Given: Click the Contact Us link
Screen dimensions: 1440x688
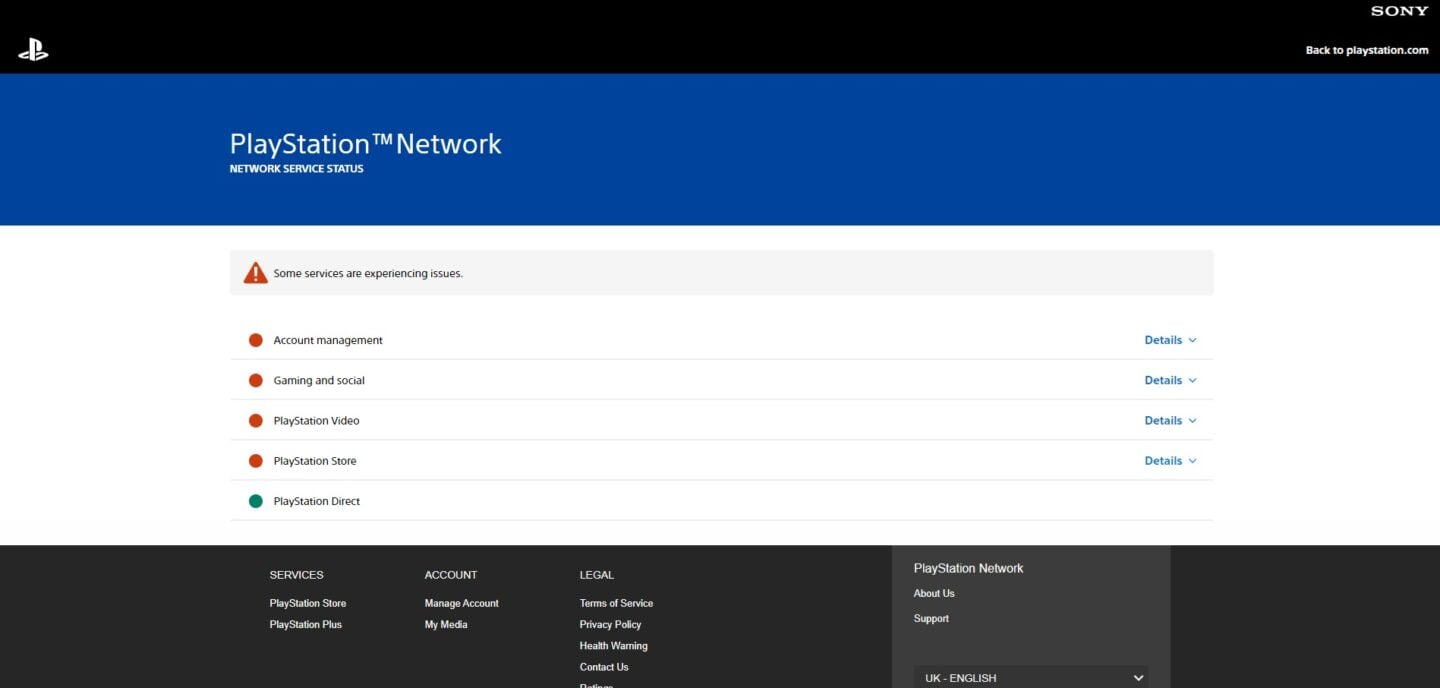Looking at the screenshot, I should 603,666.
